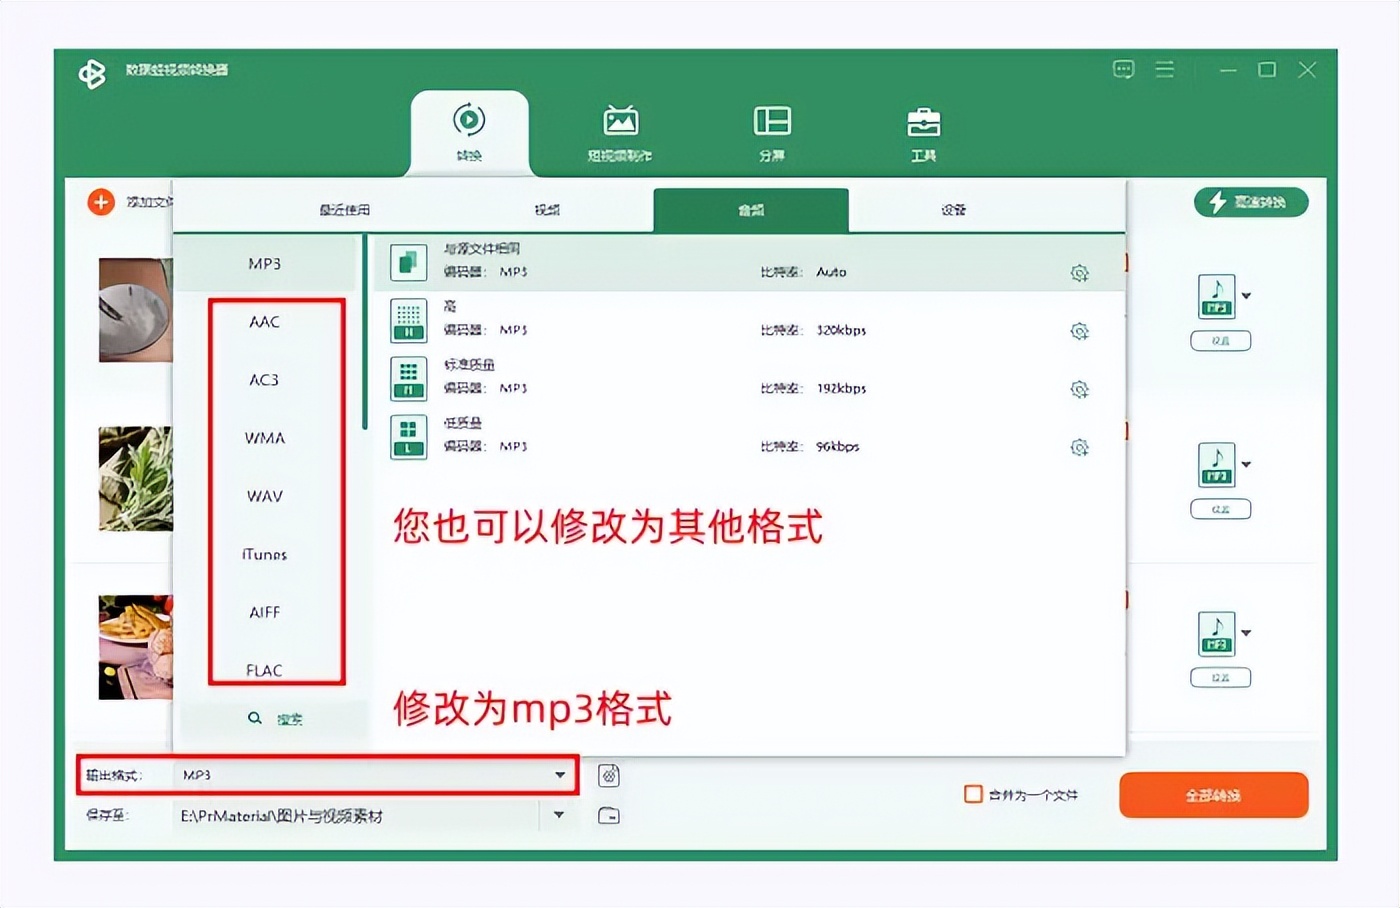
Task: Click the MP3 music-note output icon on the right
Action: (x=1216, y=296)
